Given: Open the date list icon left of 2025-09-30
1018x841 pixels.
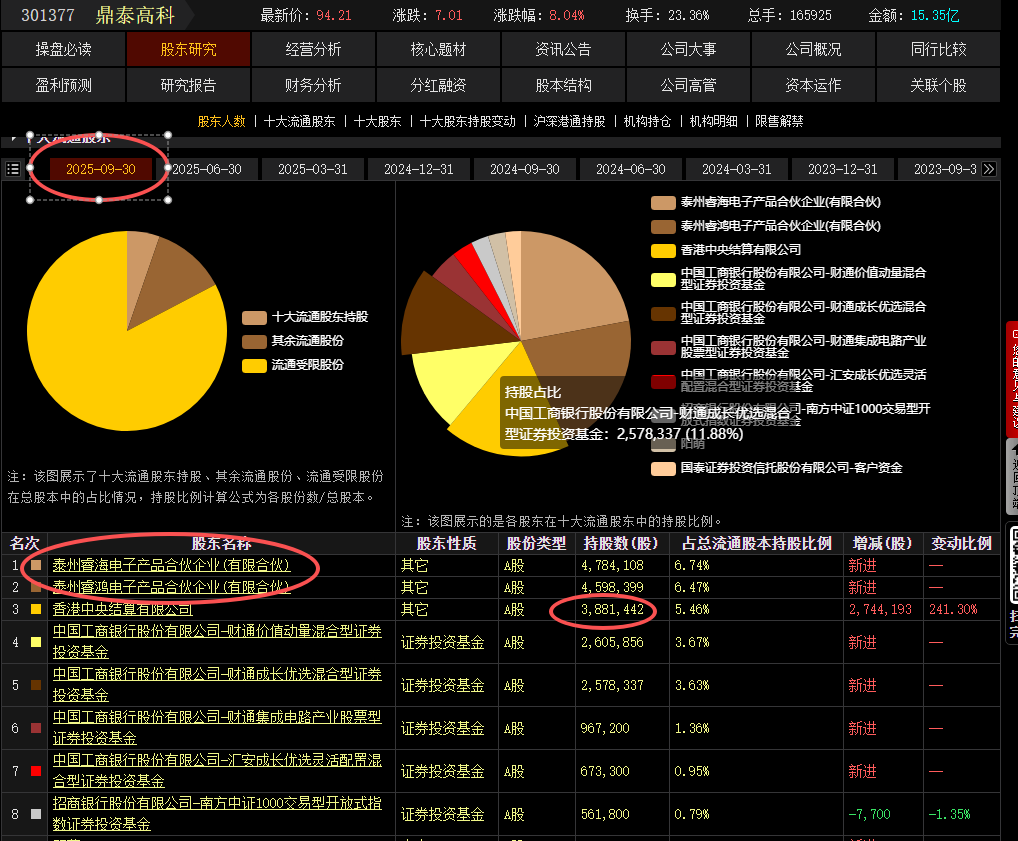Looking at the screenshot, I should (12, 169).
